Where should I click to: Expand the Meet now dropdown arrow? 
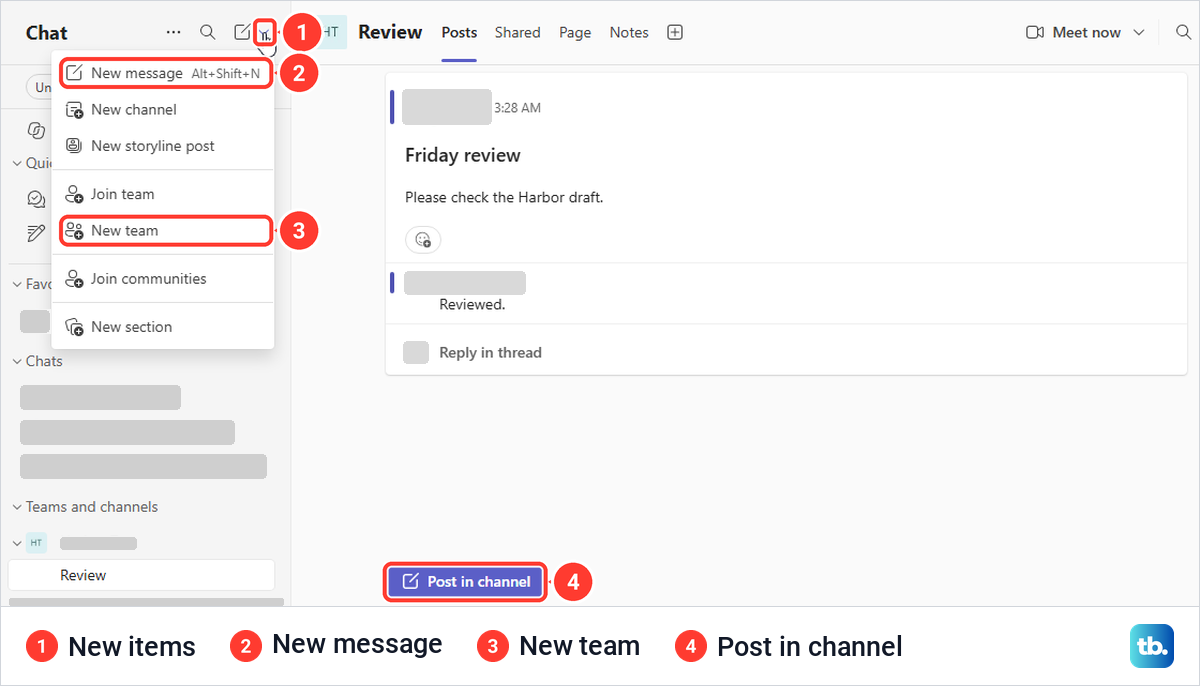click(x=1138, y=32)
